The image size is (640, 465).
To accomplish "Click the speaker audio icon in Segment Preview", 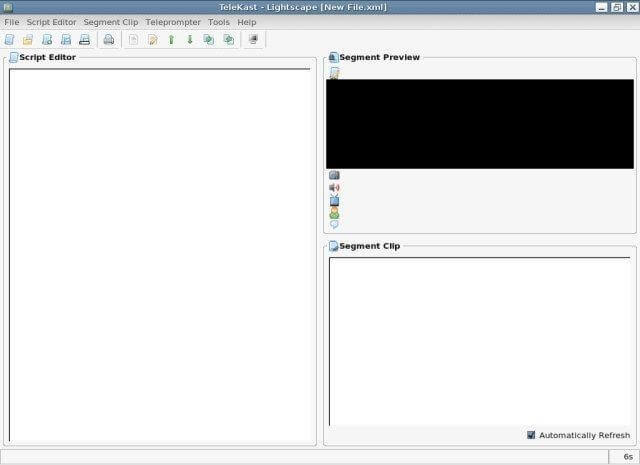I will pos(334,187).
